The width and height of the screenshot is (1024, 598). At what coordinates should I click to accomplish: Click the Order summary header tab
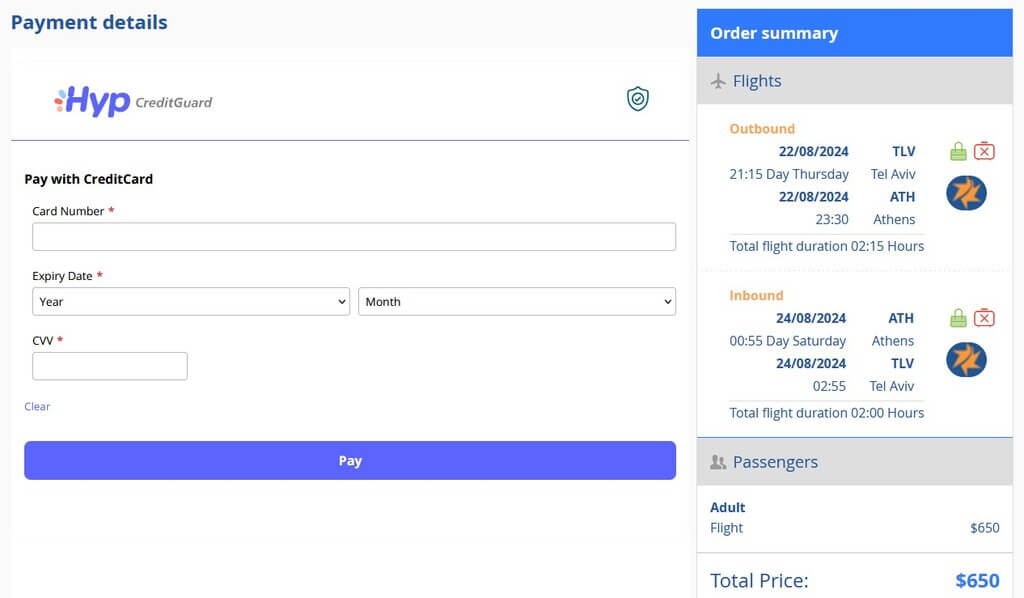tap(854, 33)
